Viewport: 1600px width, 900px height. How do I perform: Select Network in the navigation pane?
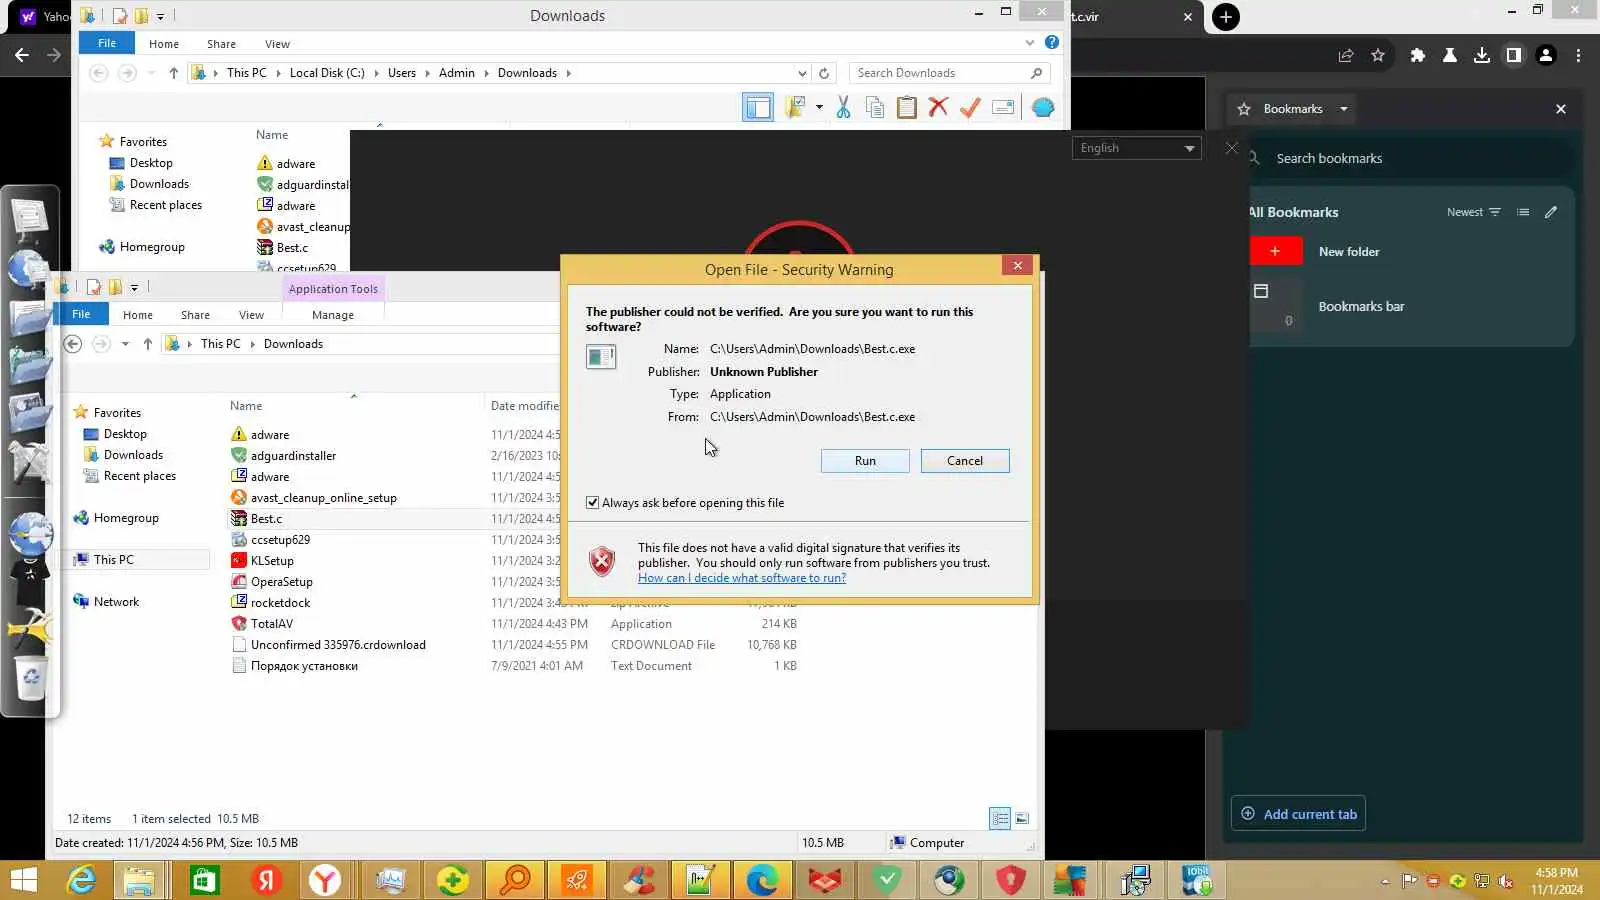point(116,602)
